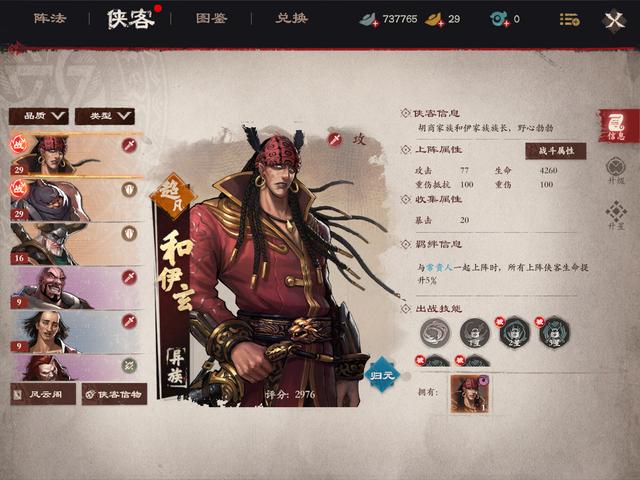Tap the teal token currency icon

[x=500, y=19]
